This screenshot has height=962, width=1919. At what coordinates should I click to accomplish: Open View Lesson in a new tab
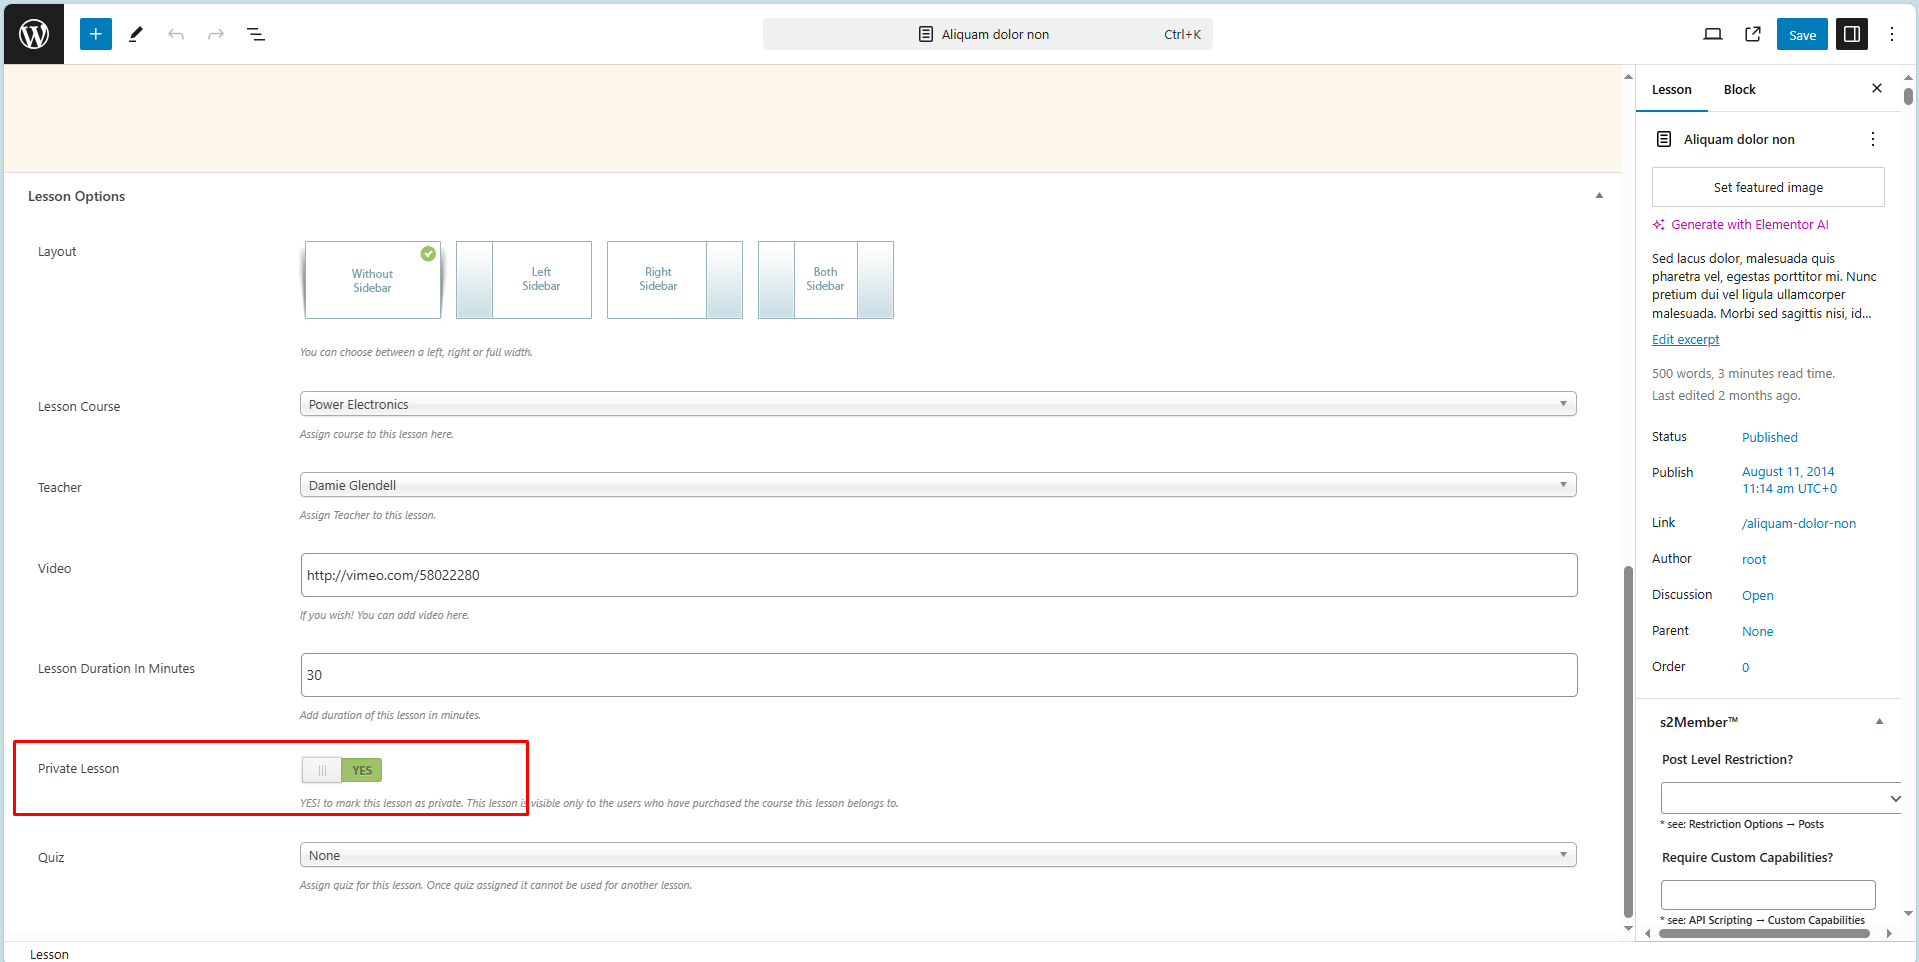[1753, 34]
